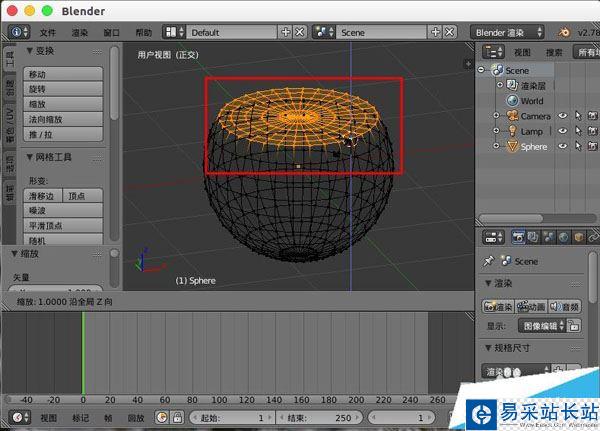600x431 pixels.
Task: Click the 移动 button
Action: pyautogui.click(x=63, y=74)
